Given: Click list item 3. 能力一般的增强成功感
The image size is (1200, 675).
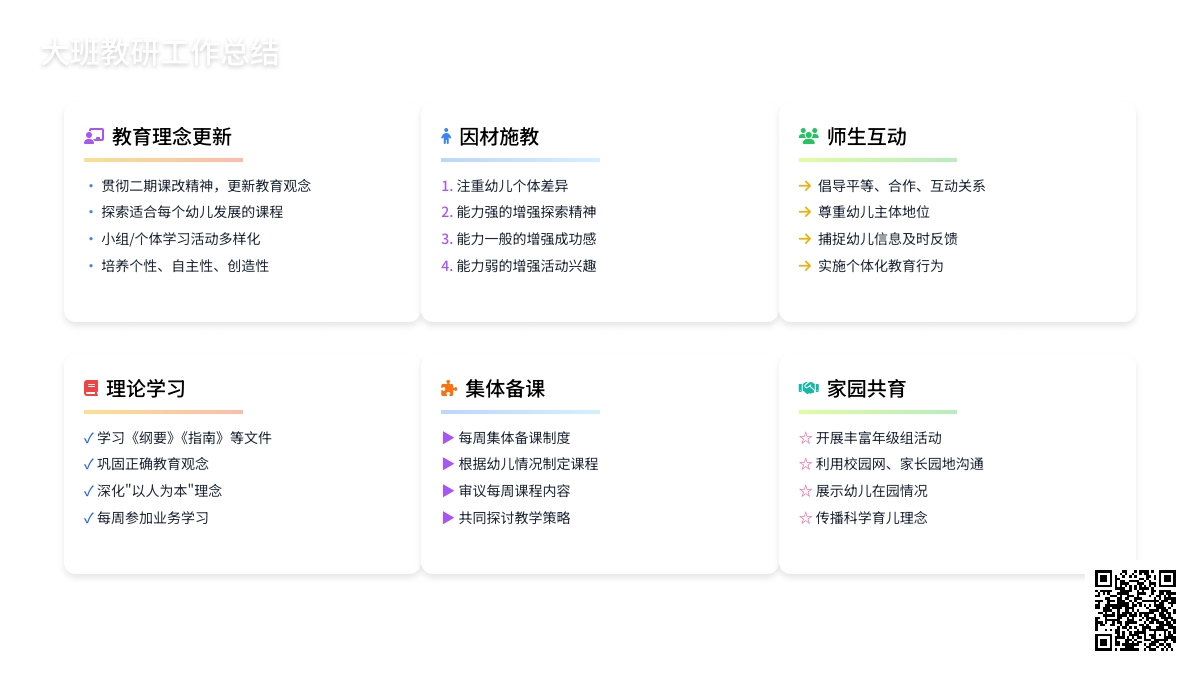Looking at the screenshot, I should pos(519,239).
